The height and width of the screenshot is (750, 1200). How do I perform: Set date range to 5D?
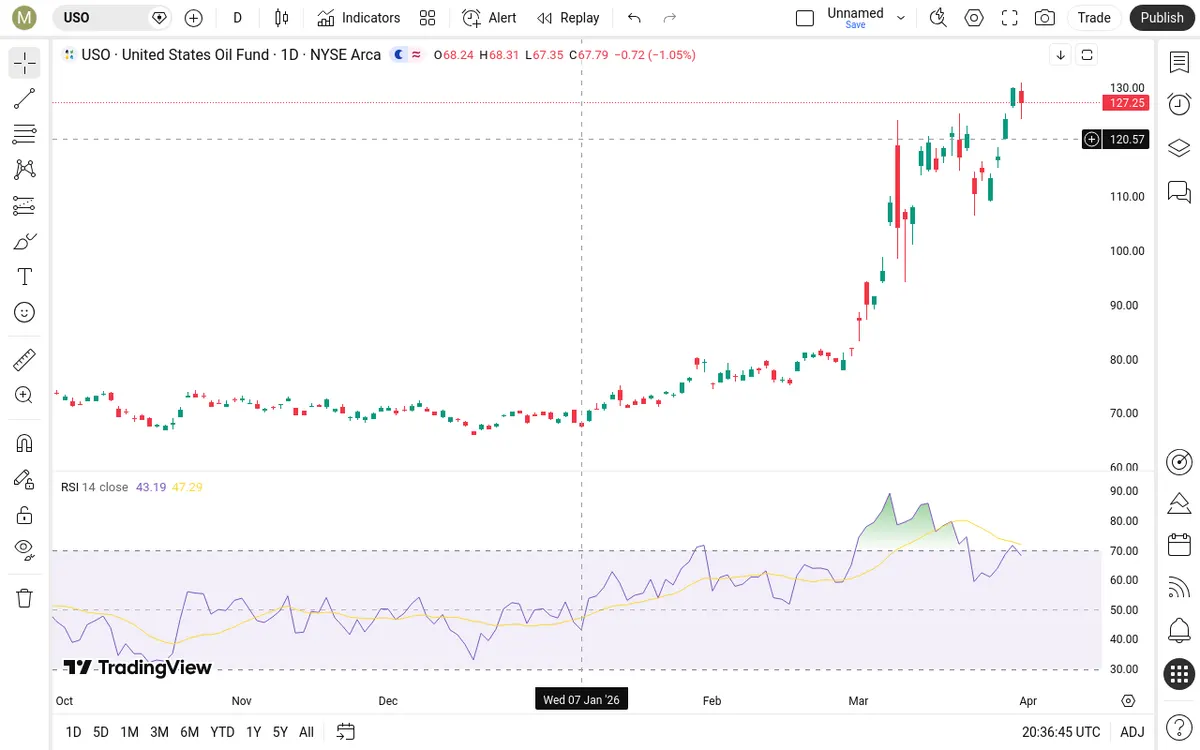(x=101, y=732)
